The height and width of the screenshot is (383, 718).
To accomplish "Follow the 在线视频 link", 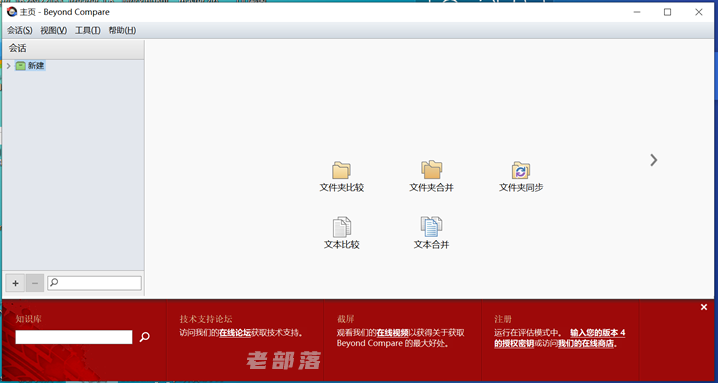I will pyautogui.click(x=392, y=333).
